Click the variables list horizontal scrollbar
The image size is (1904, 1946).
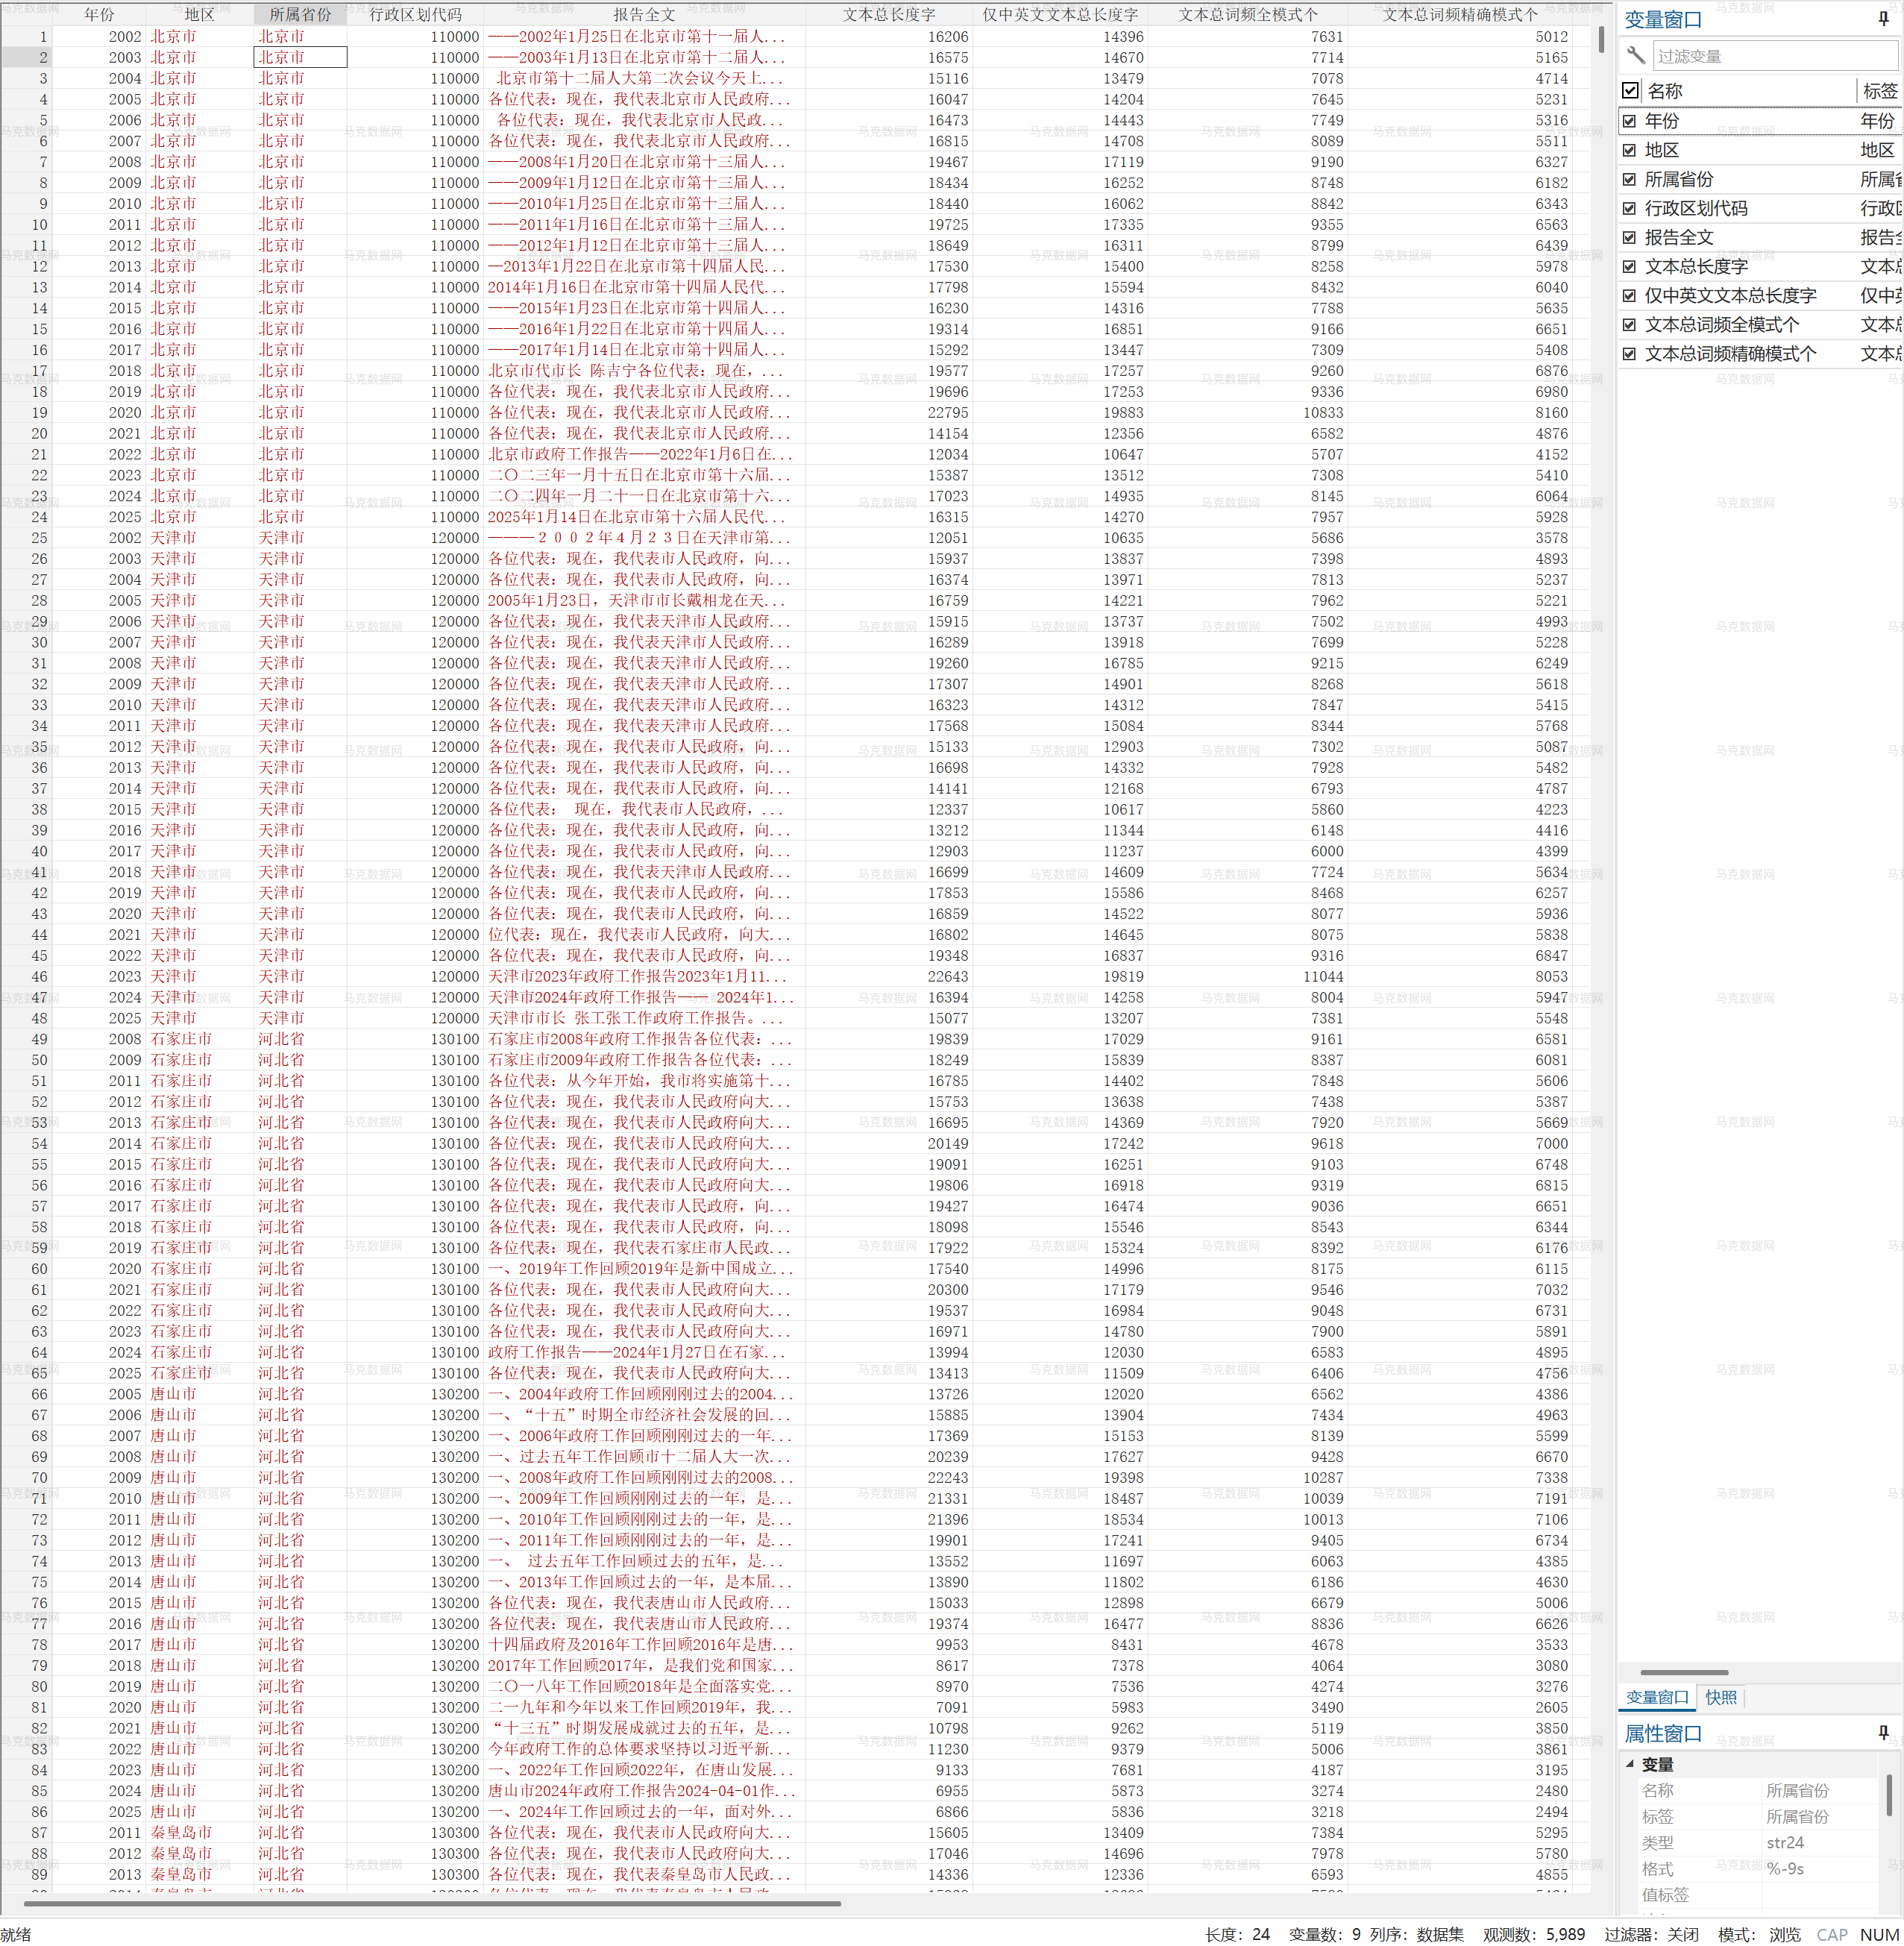1684,1672
